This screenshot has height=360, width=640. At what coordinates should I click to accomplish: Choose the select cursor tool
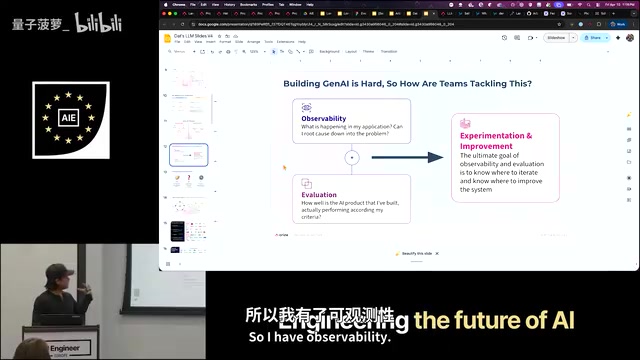(x=274, y=52)
